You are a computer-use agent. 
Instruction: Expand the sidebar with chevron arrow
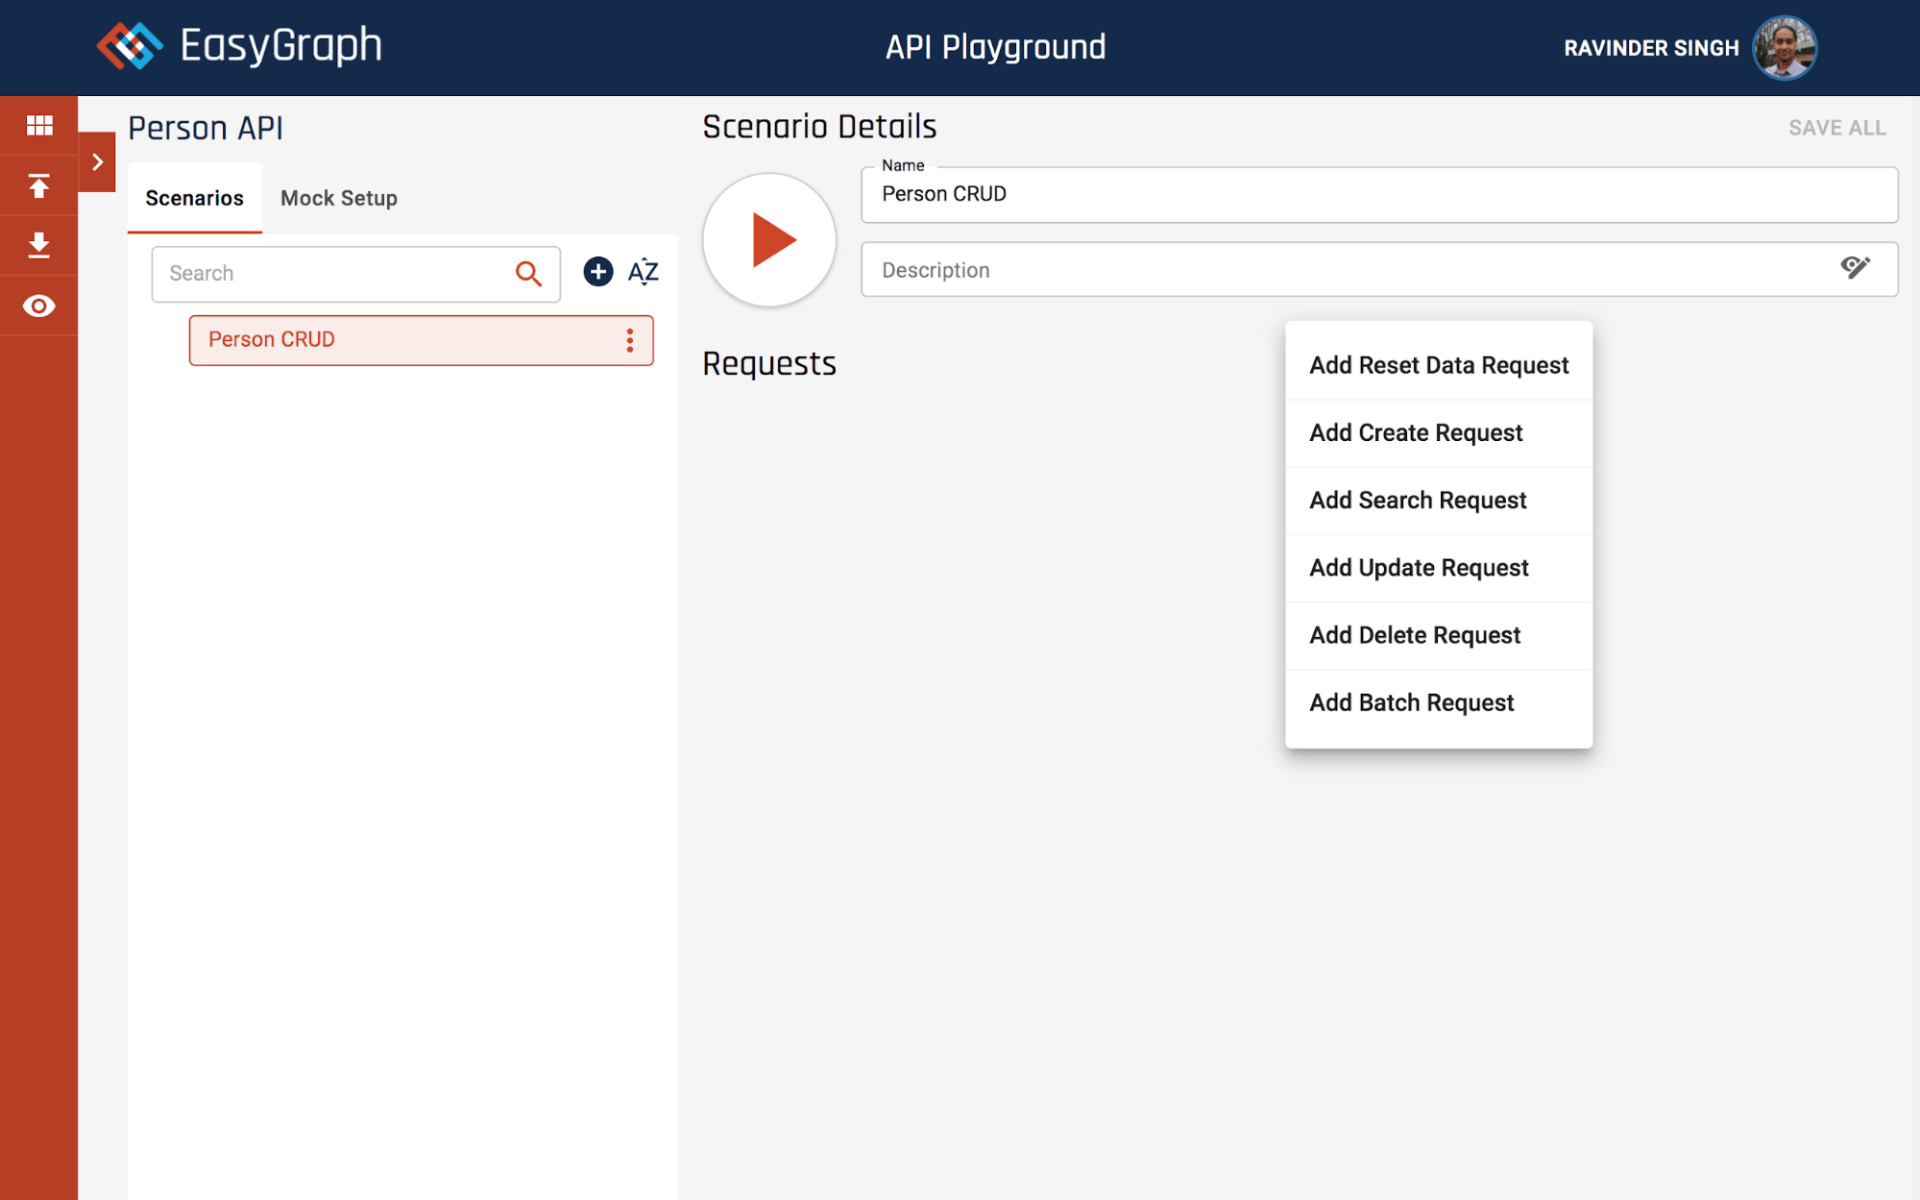(97, 162)
